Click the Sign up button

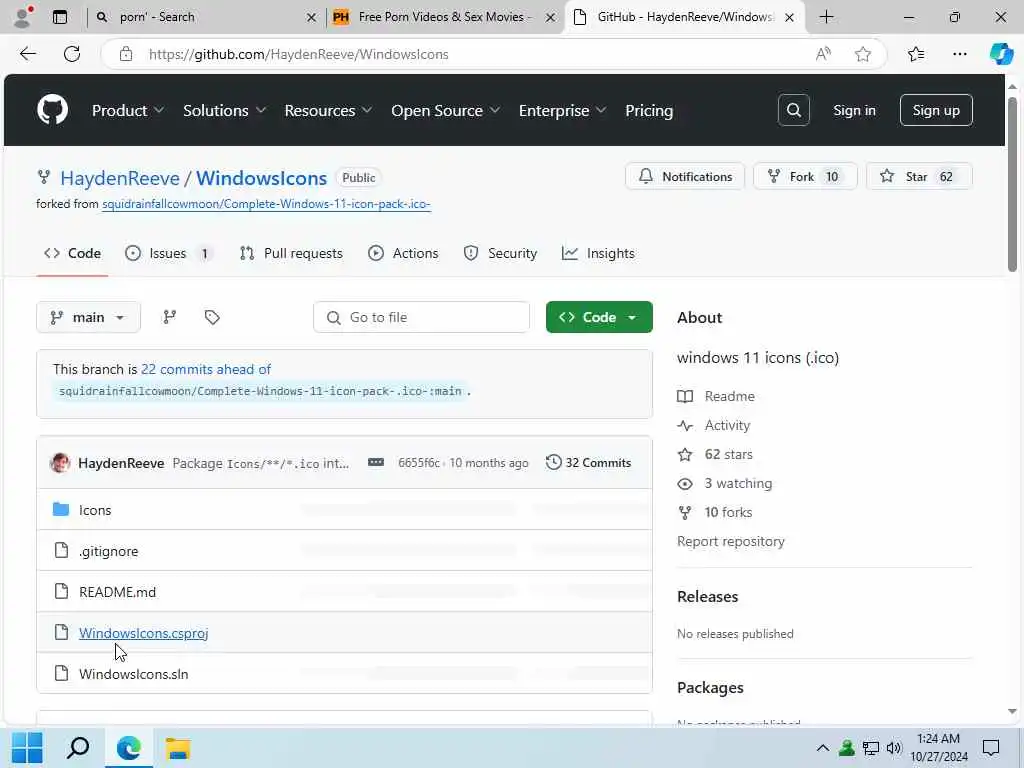936,110
